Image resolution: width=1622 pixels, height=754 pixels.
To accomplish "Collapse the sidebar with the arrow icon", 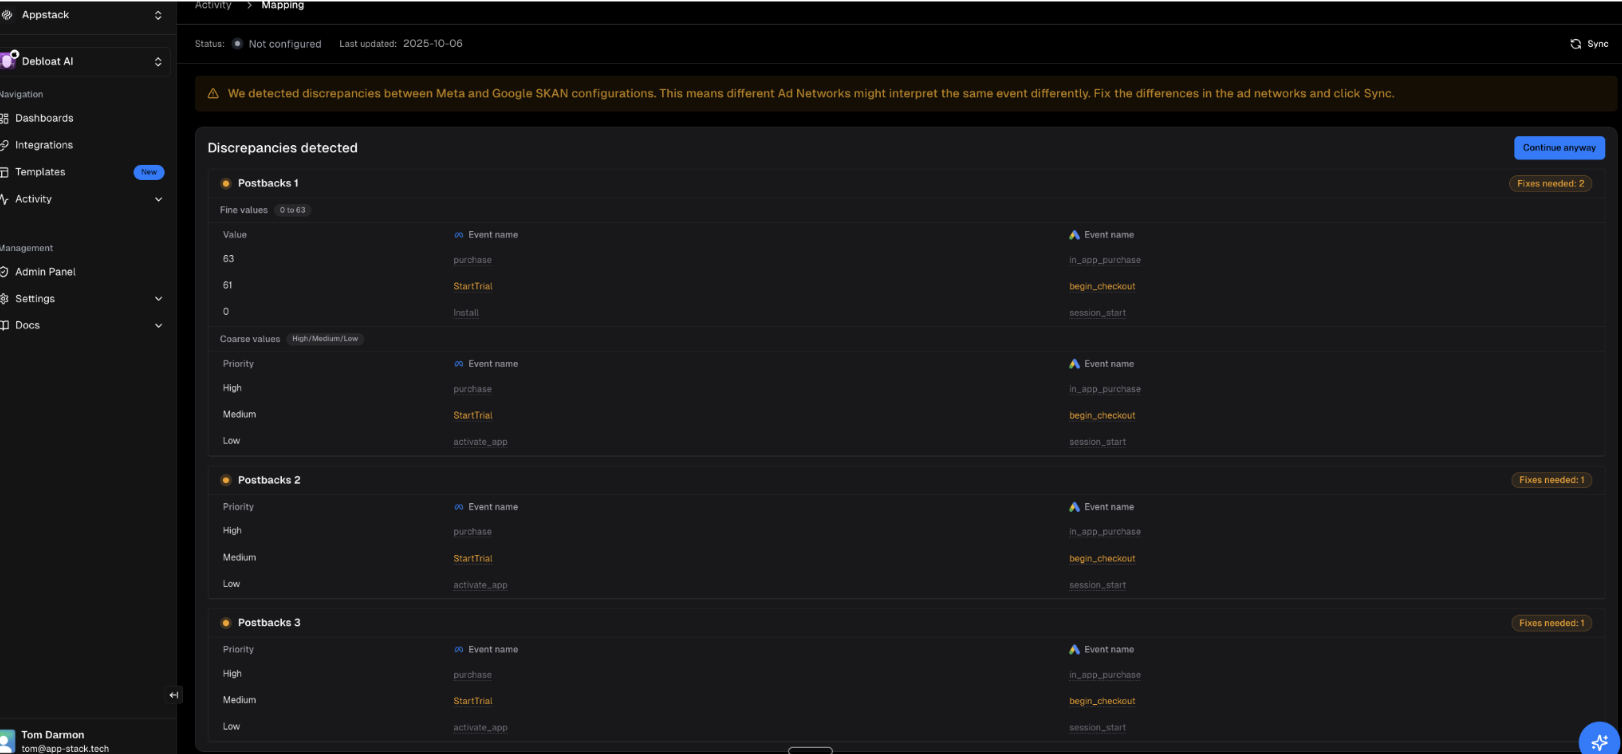I will [x=174, y=695].
